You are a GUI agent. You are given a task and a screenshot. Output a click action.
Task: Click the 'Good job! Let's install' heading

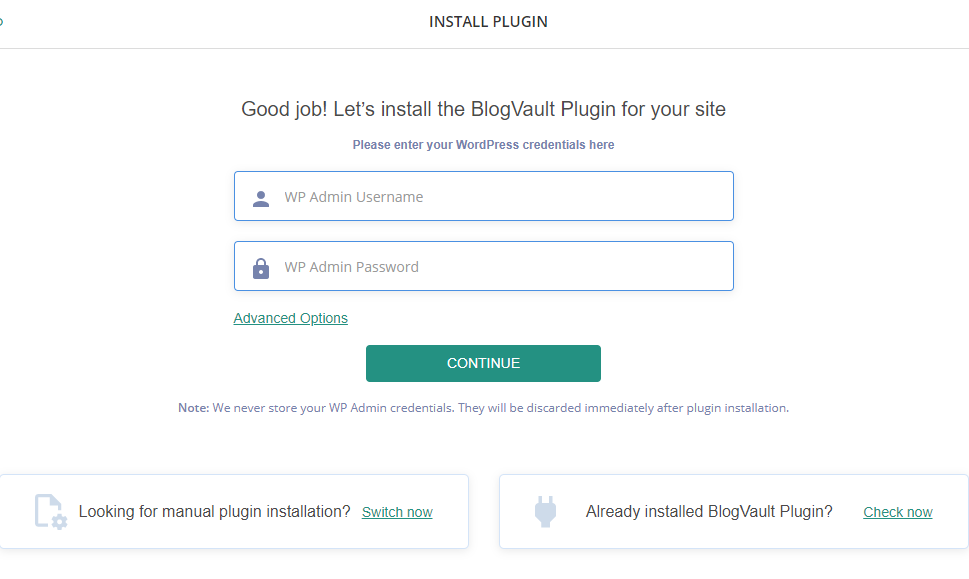[x=483, y=109]
